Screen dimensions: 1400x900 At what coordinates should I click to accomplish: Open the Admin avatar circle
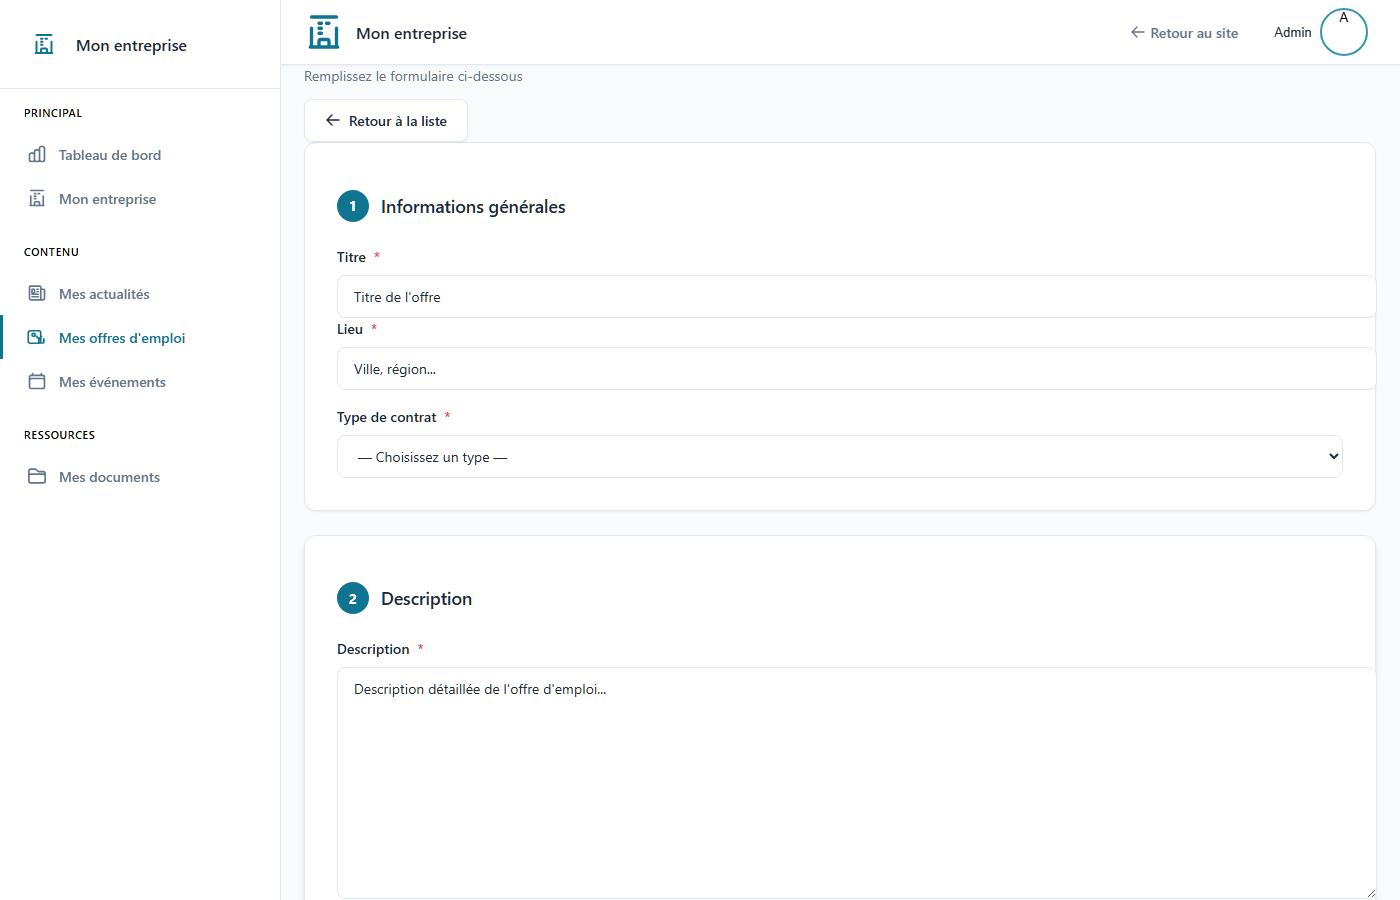point(1343,32)
